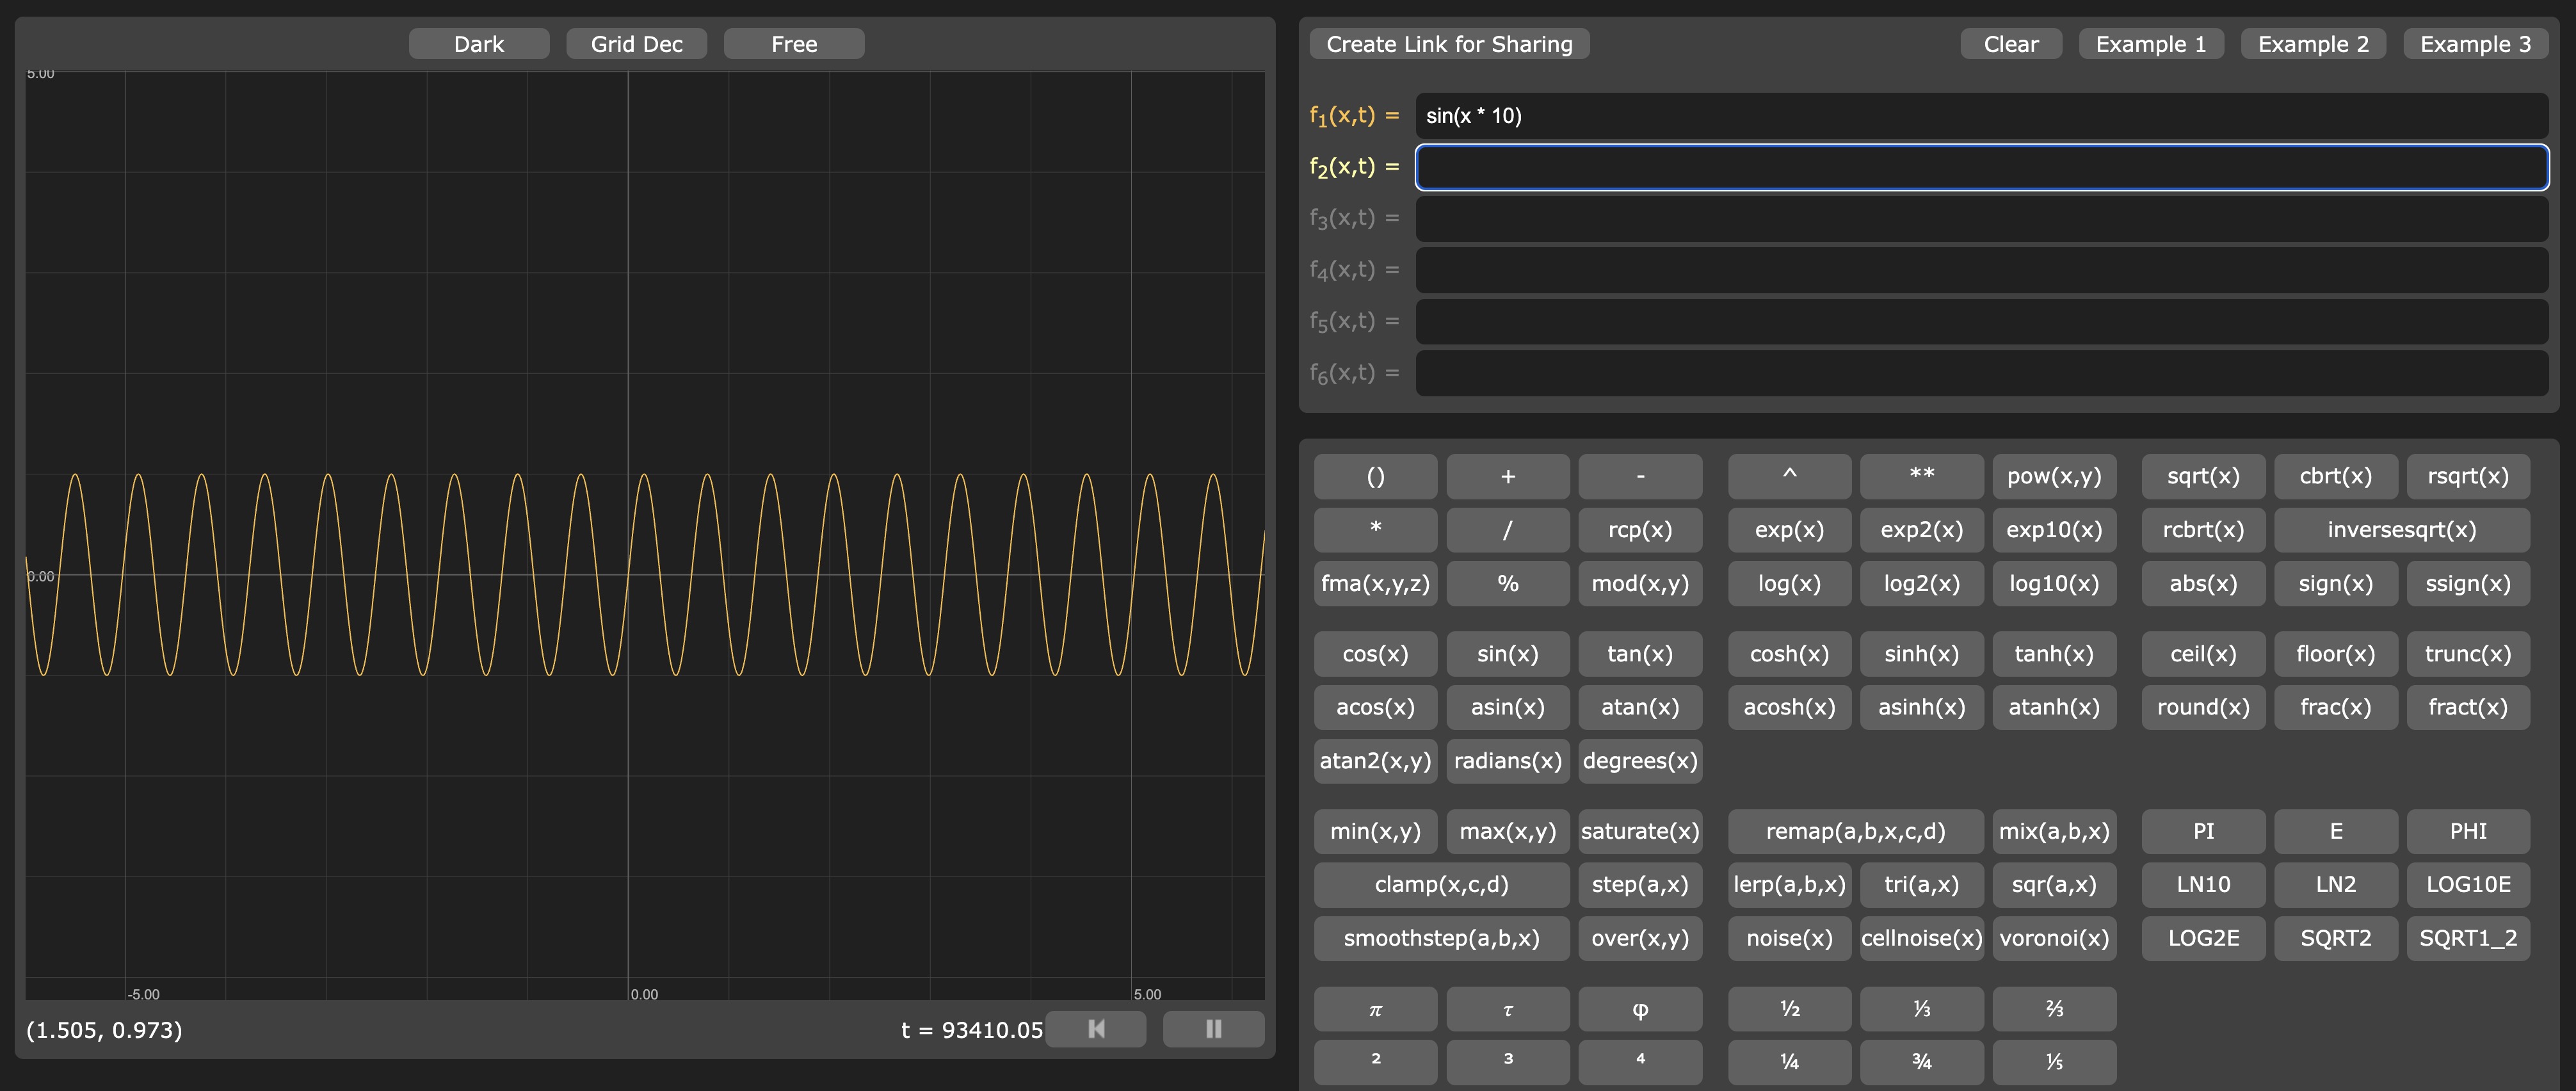The image size is (2576, 1091).
Task: Insert the smoothstep(a,b,x) function
Action: click(x=1441, y=938)
